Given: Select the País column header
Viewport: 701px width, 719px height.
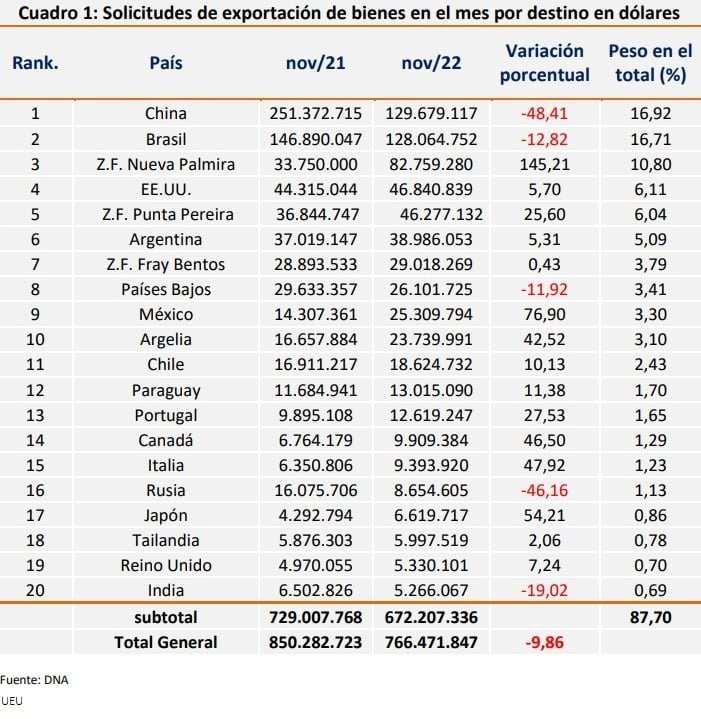Looking at the screenshot, I should coord(166,63).
